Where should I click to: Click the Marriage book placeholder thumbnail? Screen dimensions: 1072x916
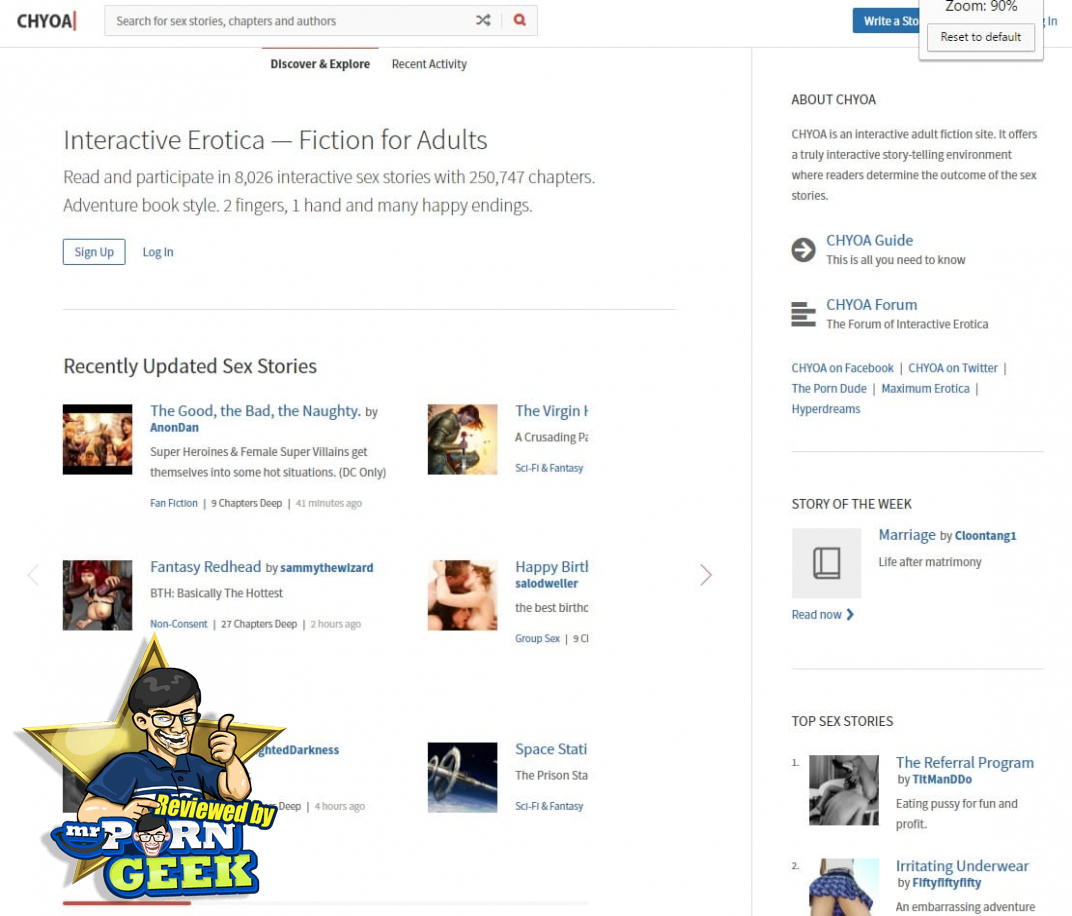click(826, 563)
